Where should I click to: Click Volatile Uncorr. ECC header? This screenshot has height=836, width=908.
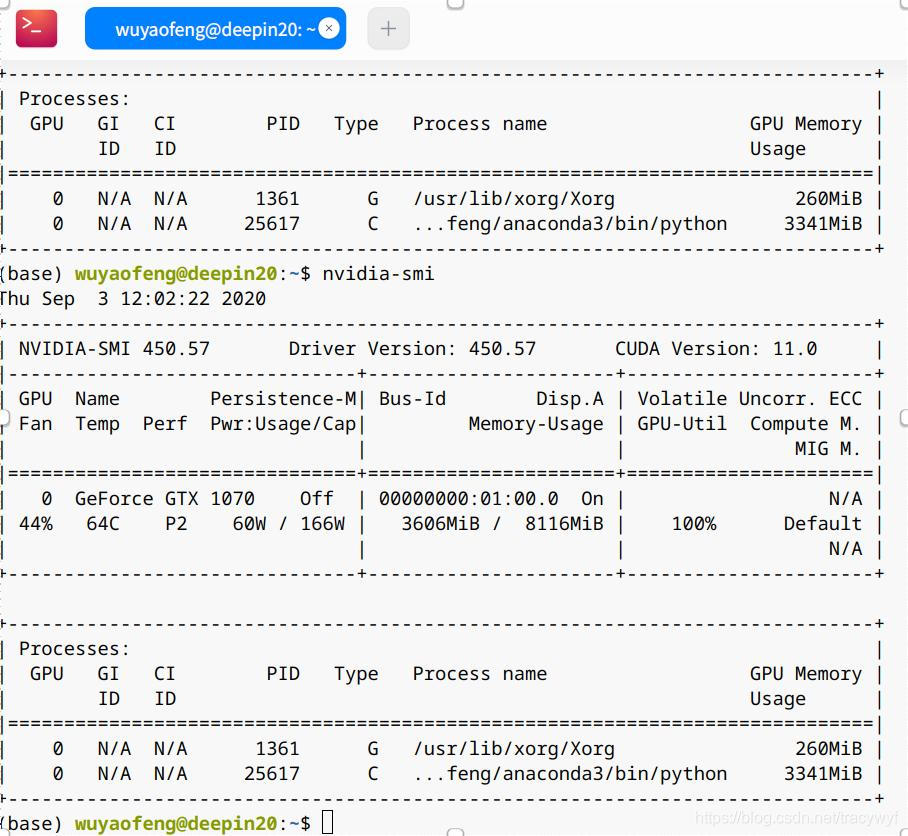point(750,398)
